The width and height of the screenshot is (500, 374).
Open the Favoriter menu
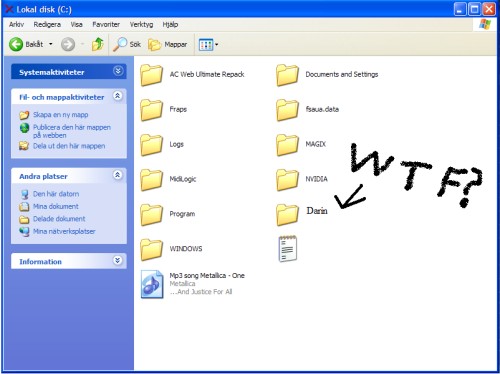point(106,24)
